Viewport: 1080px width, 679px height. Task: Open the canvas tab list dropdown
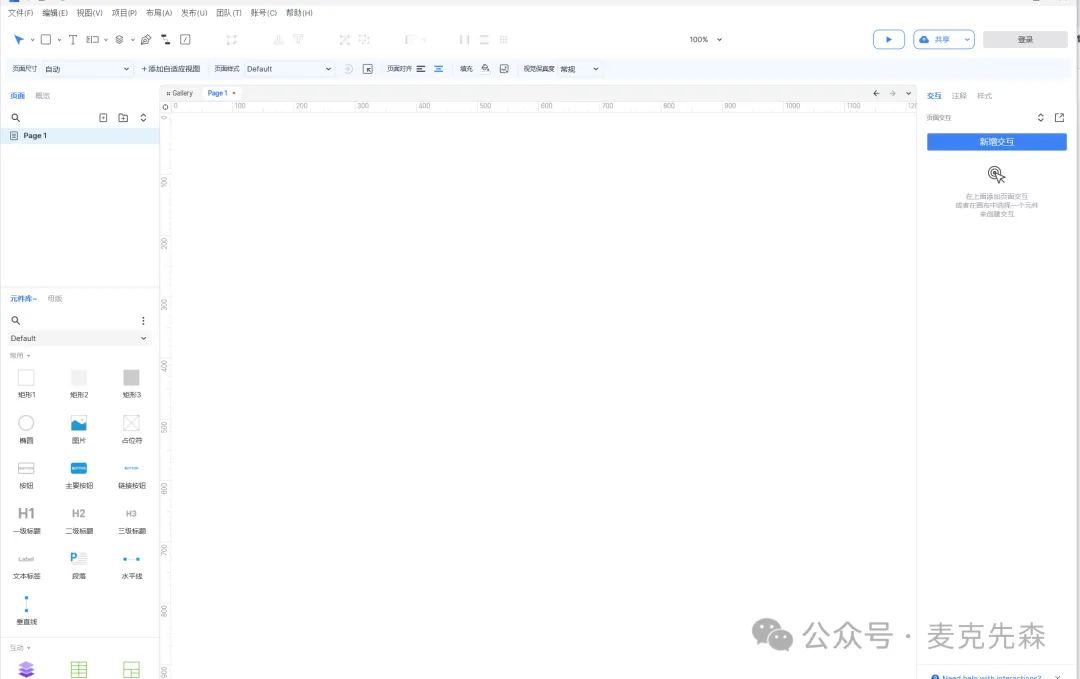[x=908, y=93]
